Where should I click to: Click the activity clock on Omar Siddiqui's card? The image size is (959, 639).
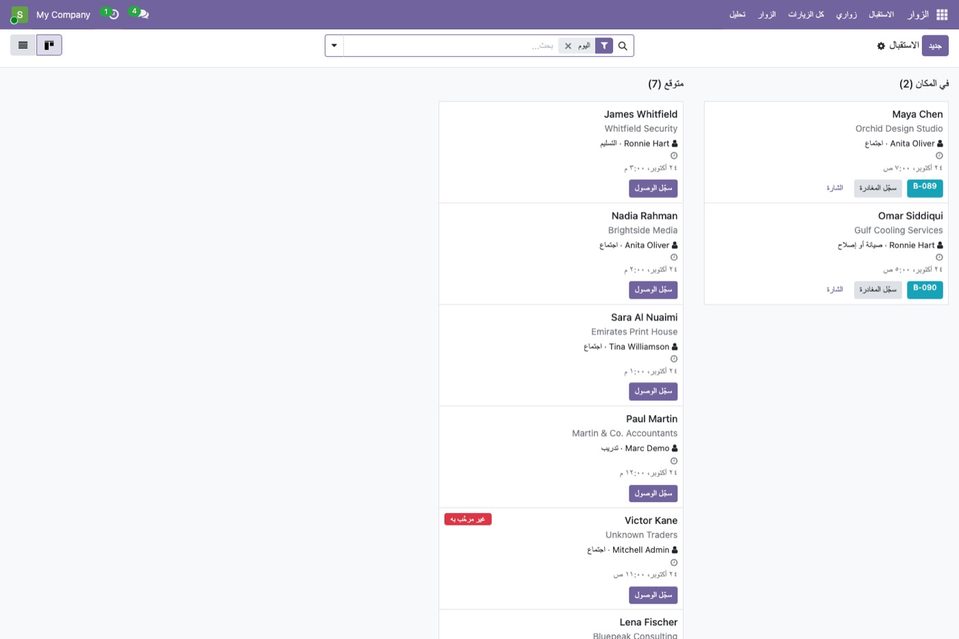point(939,257)
